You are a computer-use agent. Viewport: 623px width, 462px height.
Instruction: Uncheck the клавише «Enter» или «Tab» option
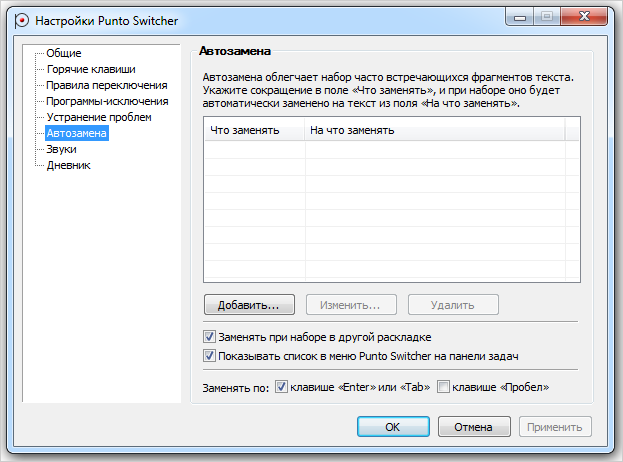(x=281, y=387)
